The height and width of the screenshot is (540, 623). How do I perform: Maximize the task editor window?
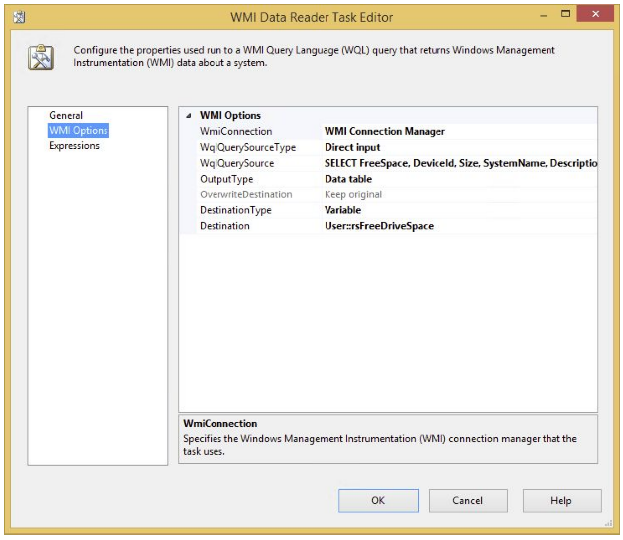tap(565, 14)
